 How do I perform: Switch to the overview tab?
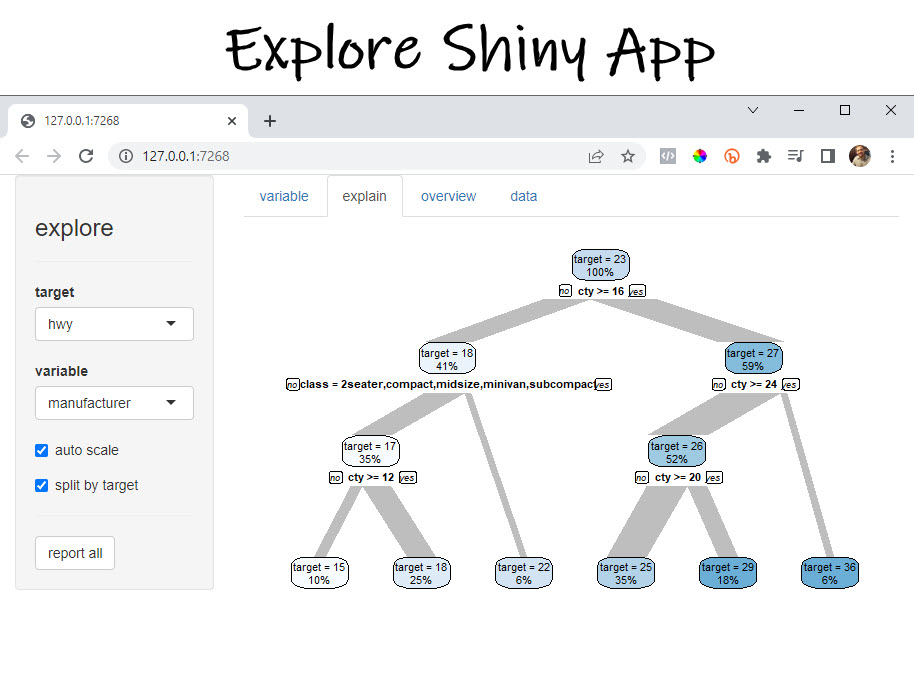coord(448,196)
